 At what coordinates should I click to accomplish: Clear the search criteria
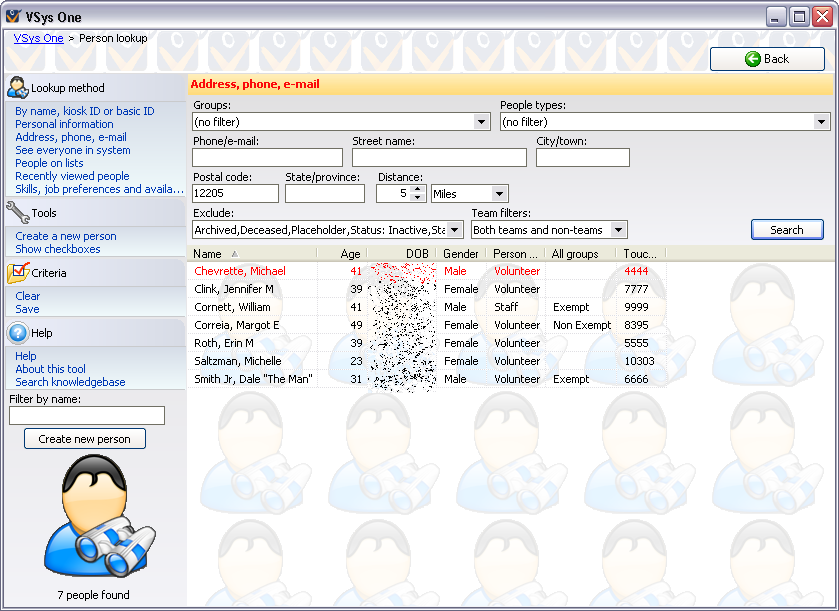[x=27, y=296]
